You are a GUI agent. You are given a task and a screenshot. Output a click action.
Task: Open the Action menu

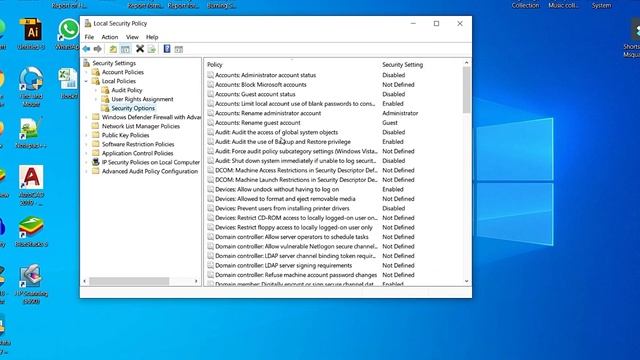pyautogui.click(x=109, y=37)
